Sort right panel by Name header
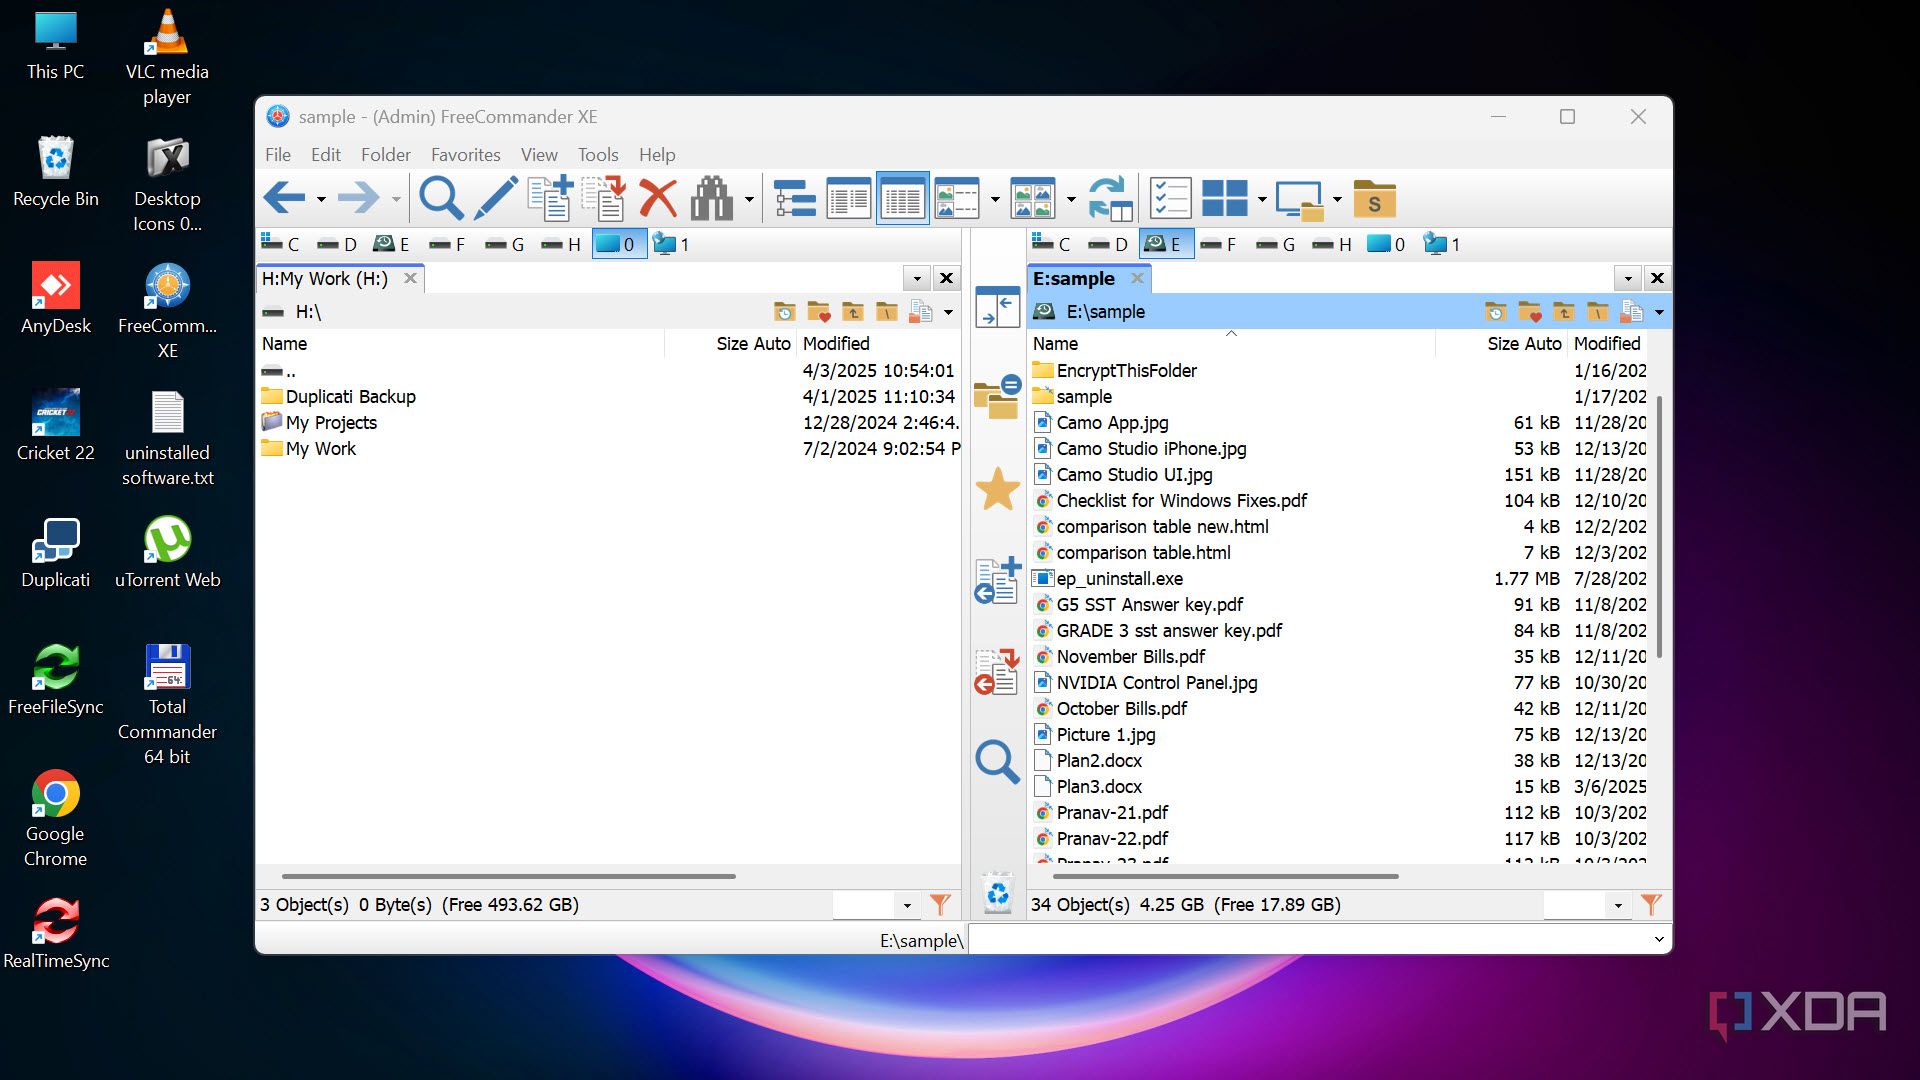 tap(1232, 343)
